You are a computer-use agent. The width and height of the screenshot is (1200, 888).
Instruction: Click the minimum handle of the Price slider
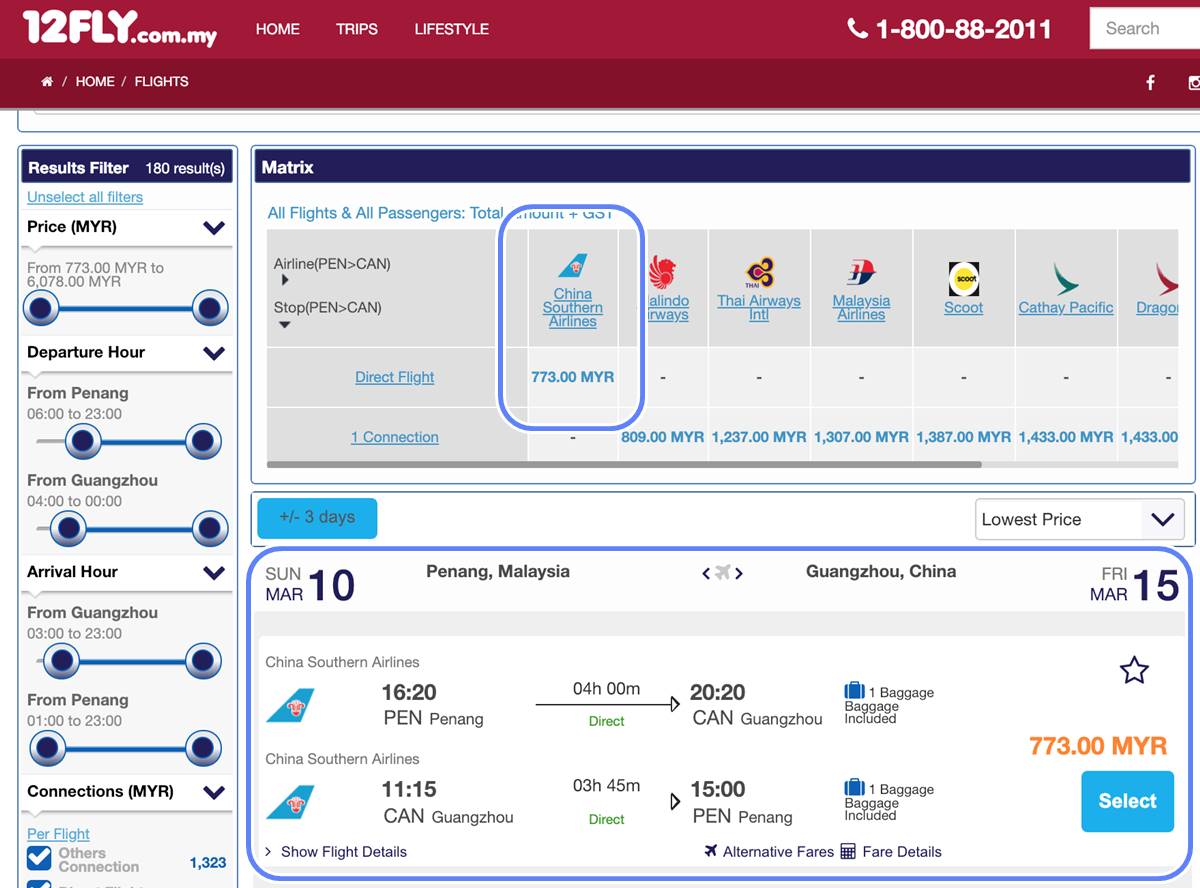[x=43, y=310]
